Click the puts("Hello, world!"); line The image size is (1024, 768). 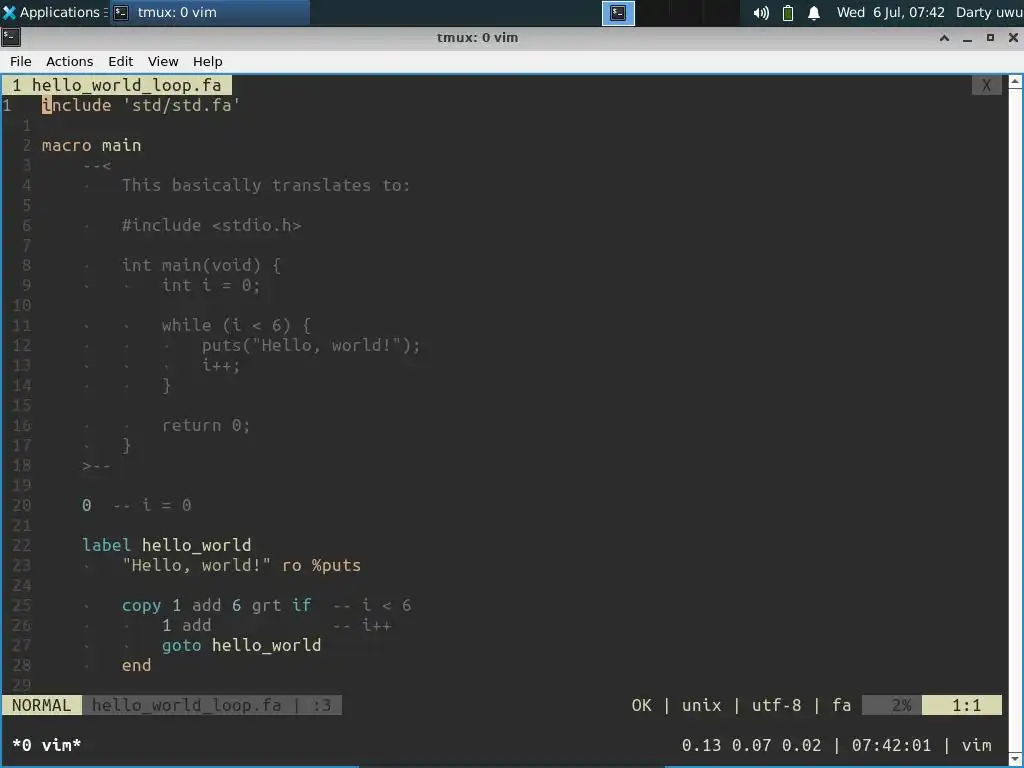pos(311,345)
